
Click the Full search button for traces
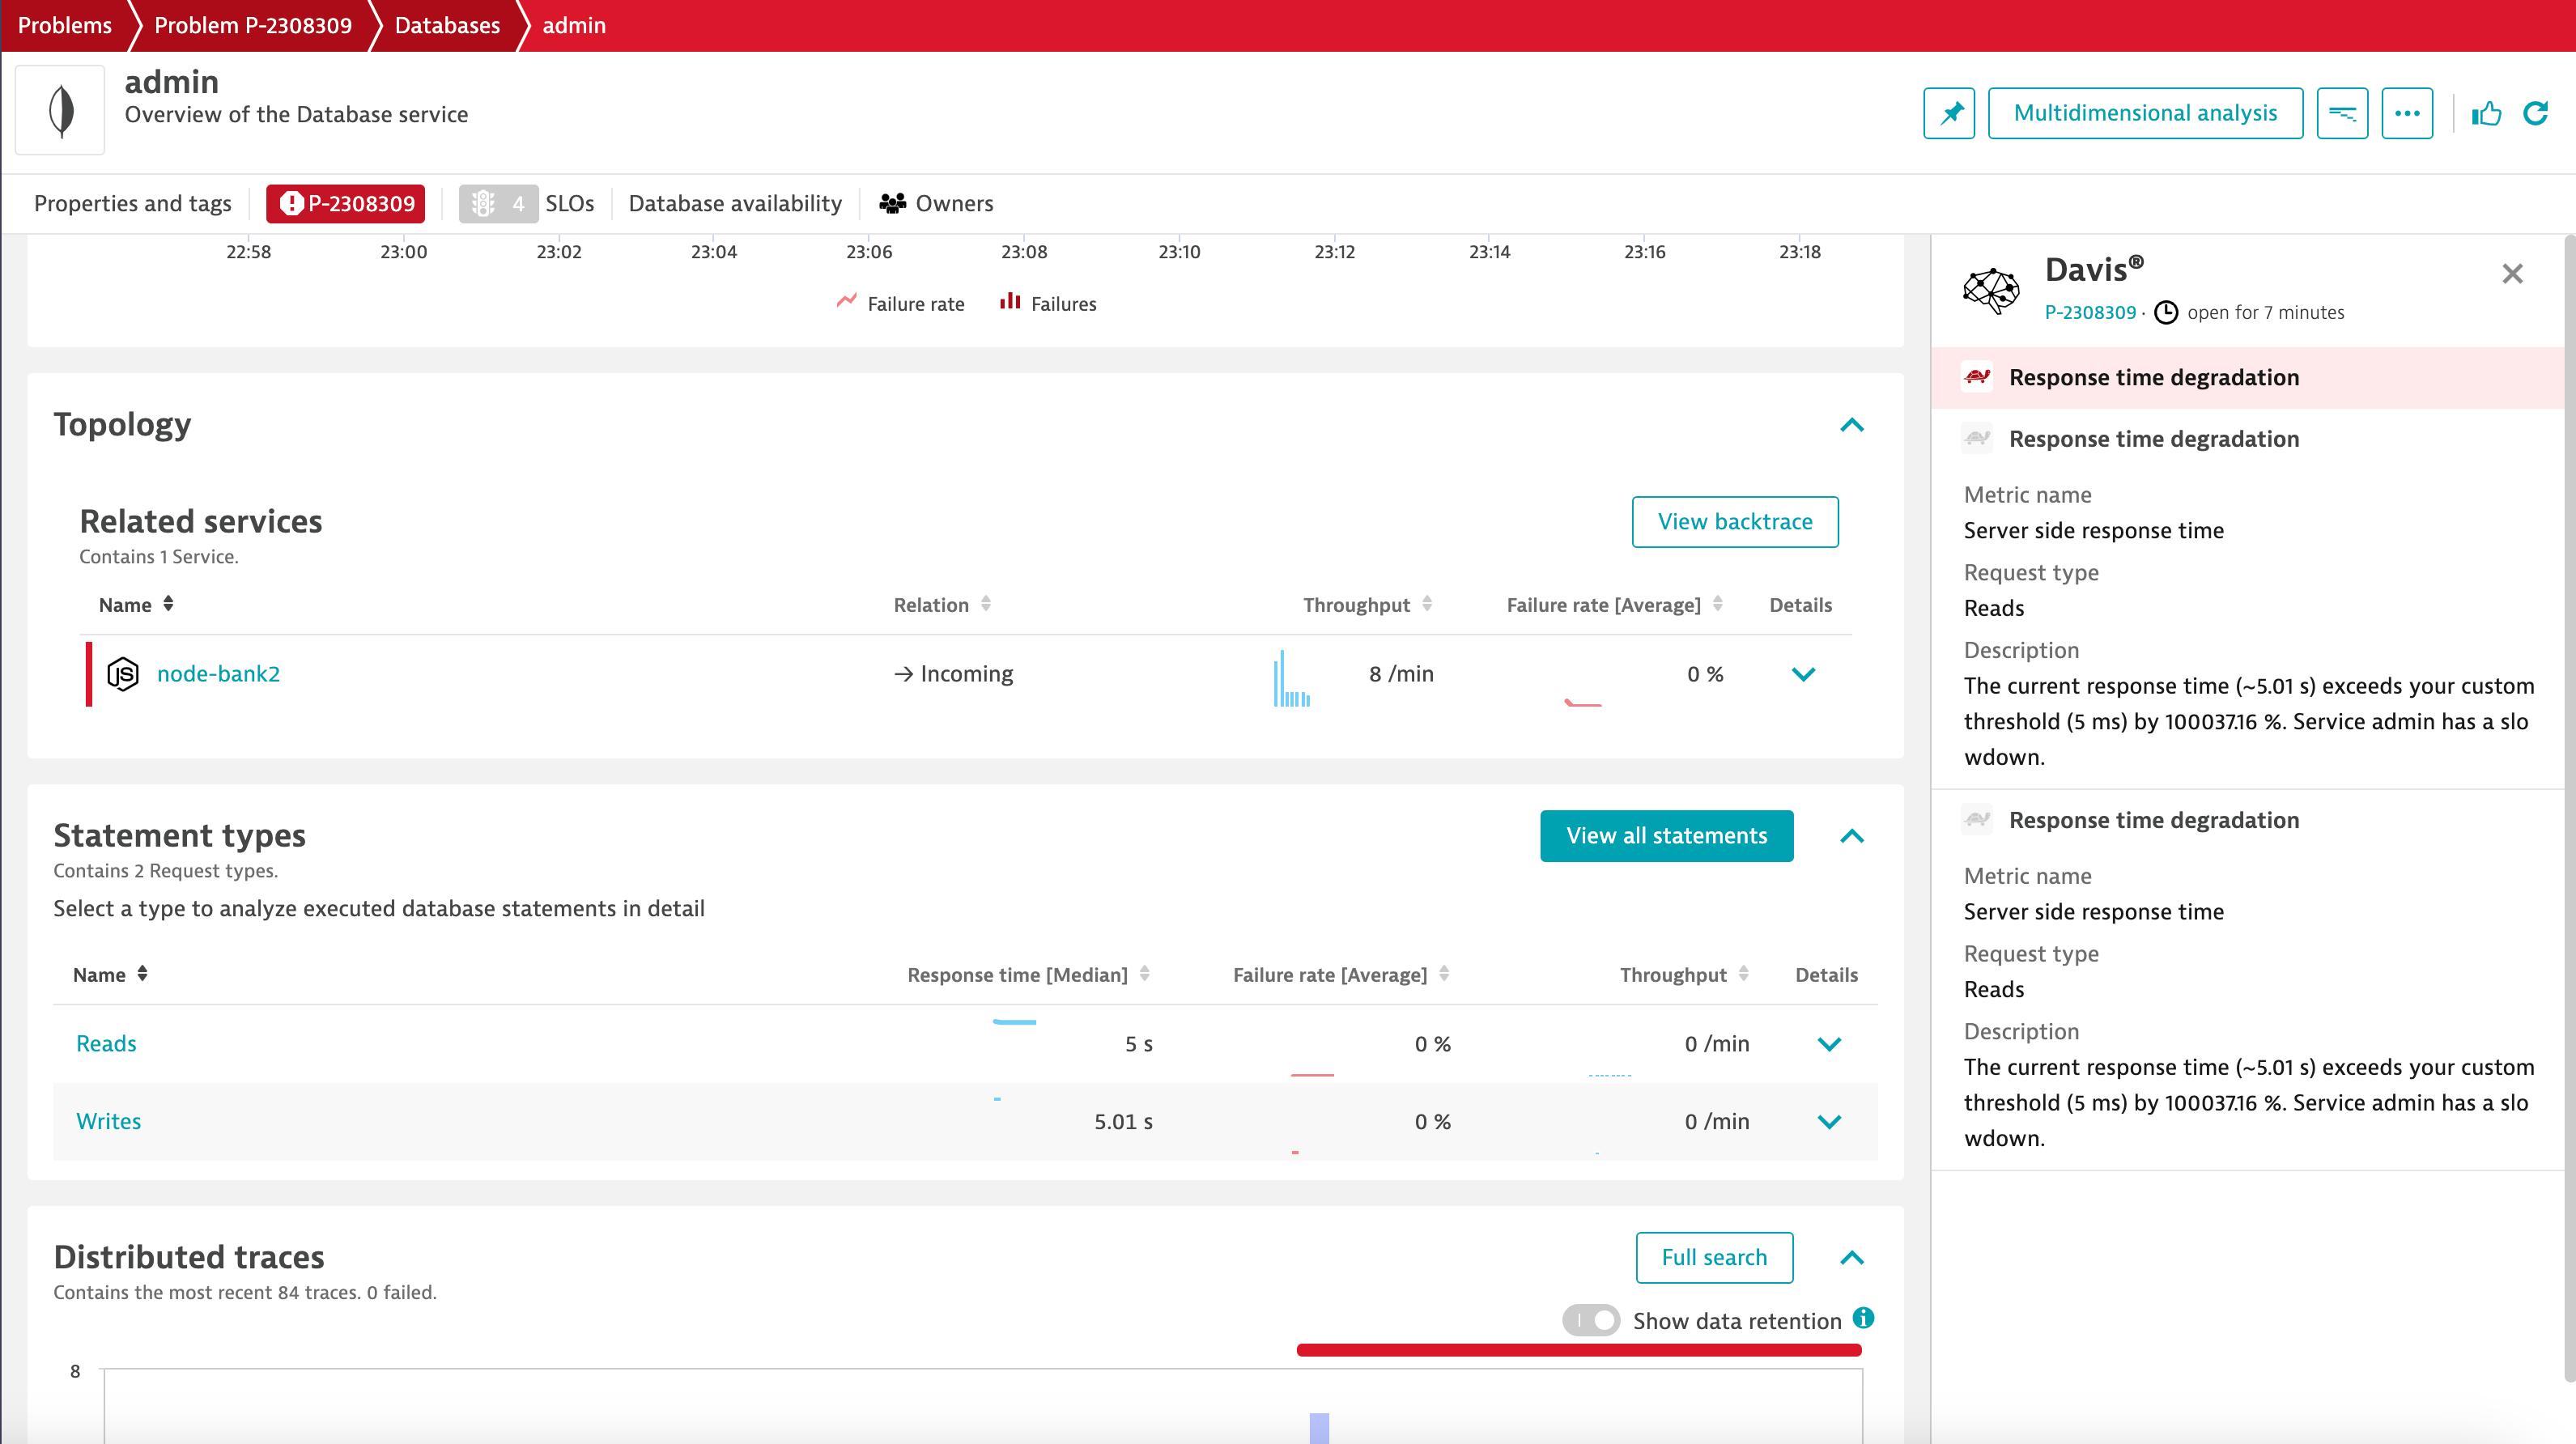tap(1713, 1256)
